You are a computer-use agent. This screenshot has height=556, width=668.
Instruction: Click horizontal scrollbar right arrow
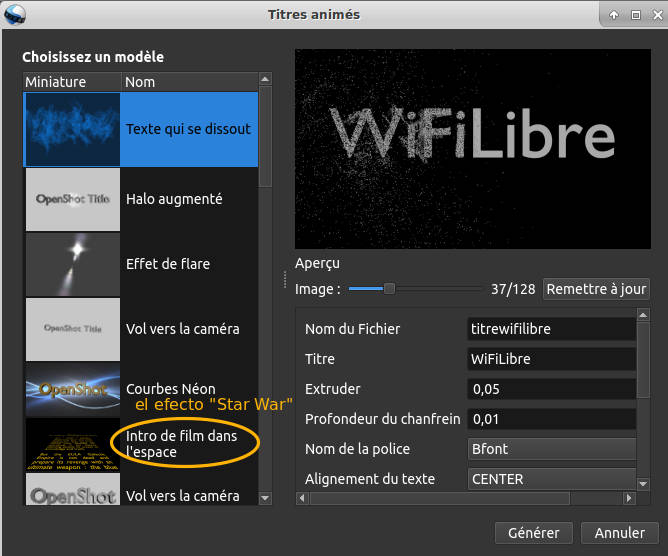click(629, 498)
